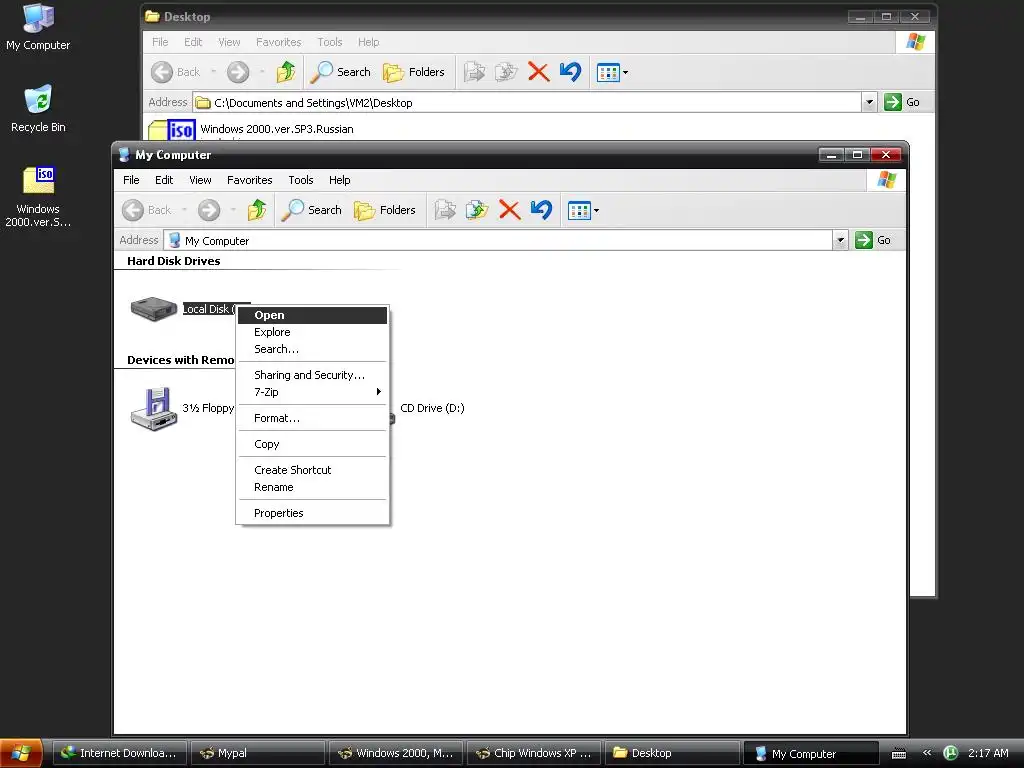The image size is (1024, 768).
Task: Click Forward arrow in My Computer window
Action: pos(209,210)
